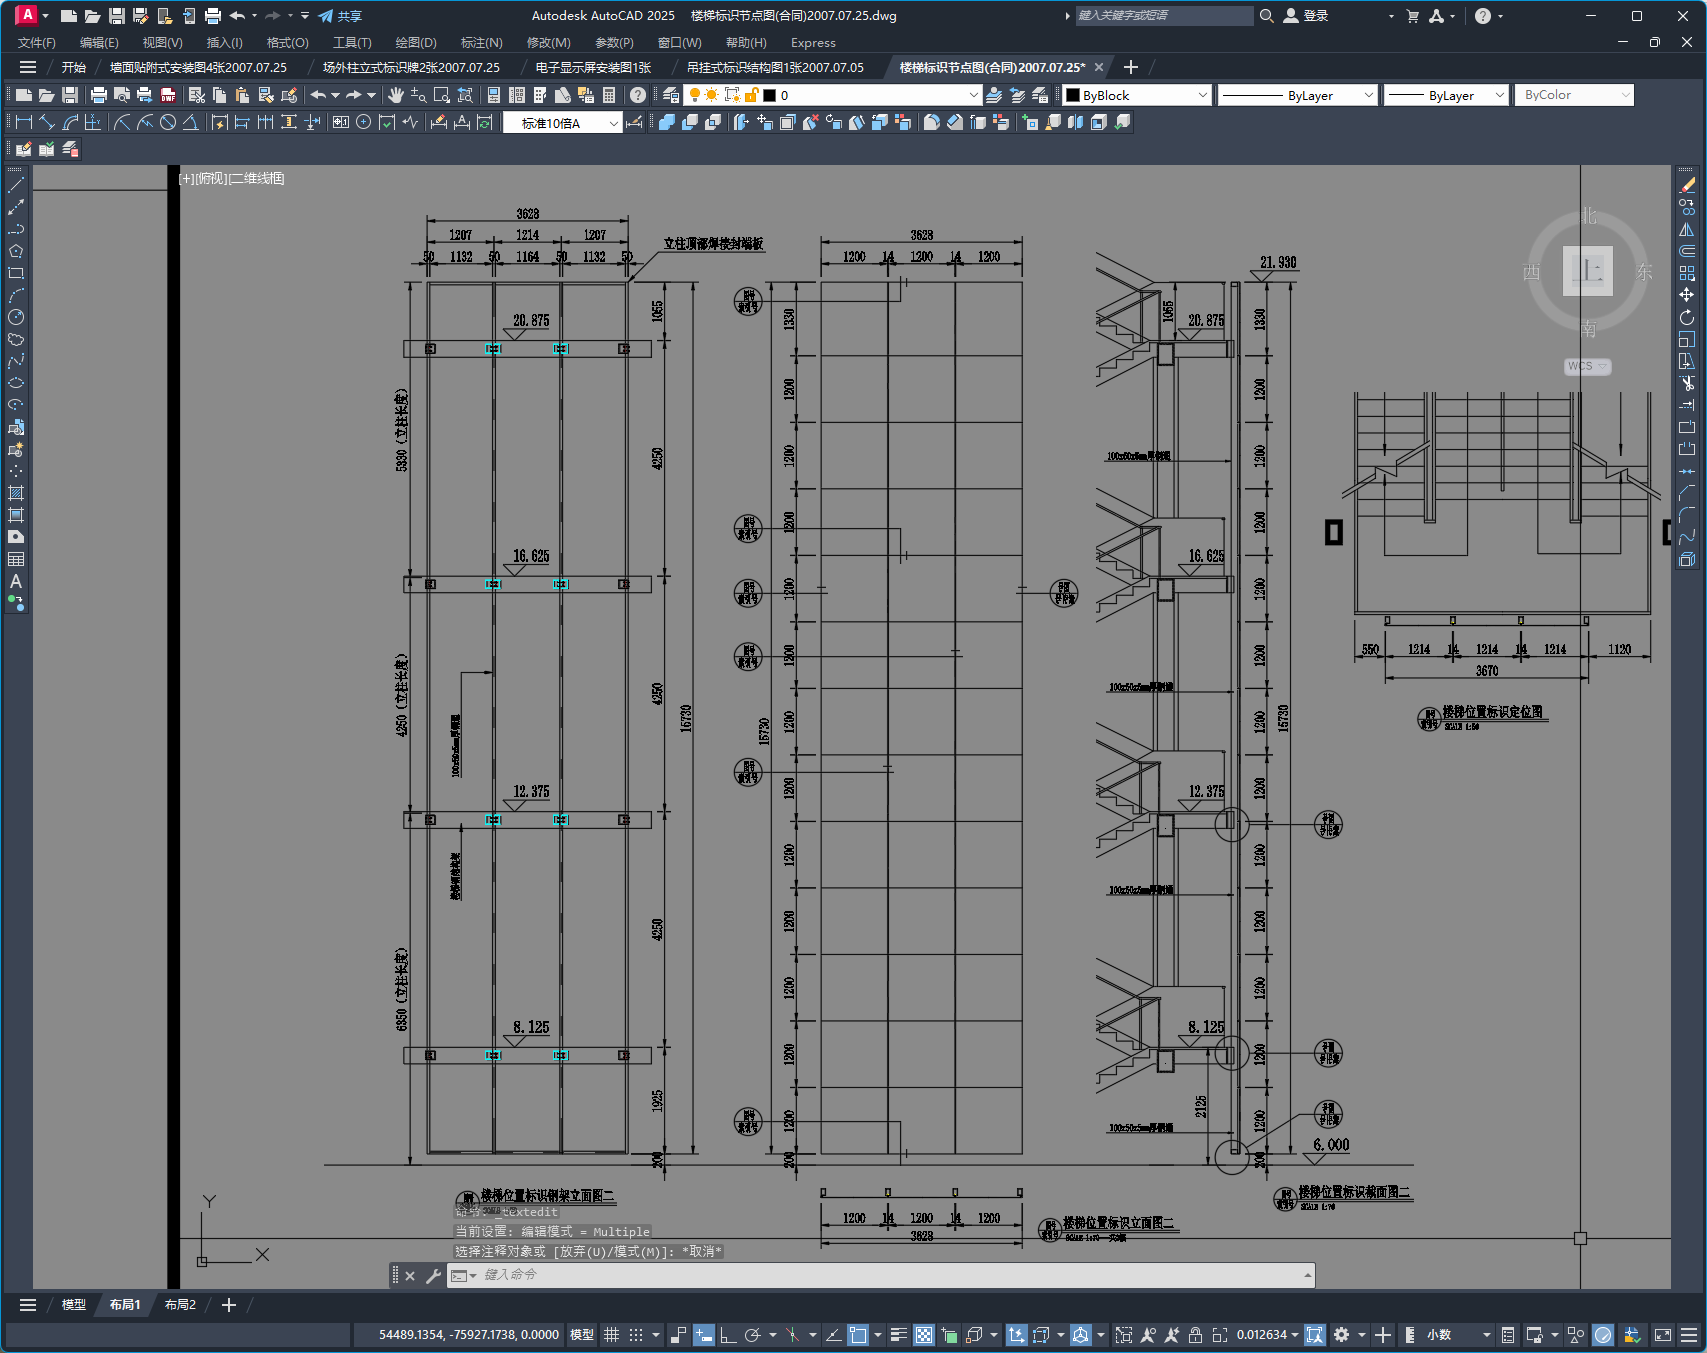Toggle drawing grid display in status bar
Viewport: 1707px width, 1353px height.
(612, 1334)
